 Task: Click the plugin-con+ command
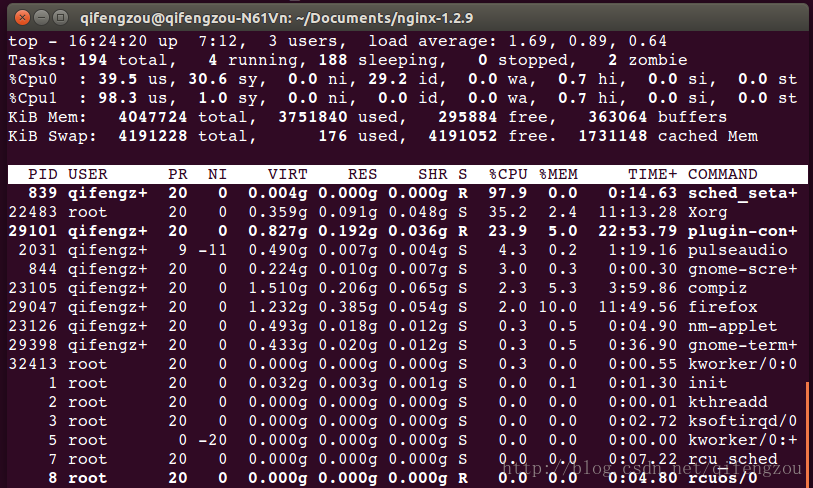click(x=742, y=231)
